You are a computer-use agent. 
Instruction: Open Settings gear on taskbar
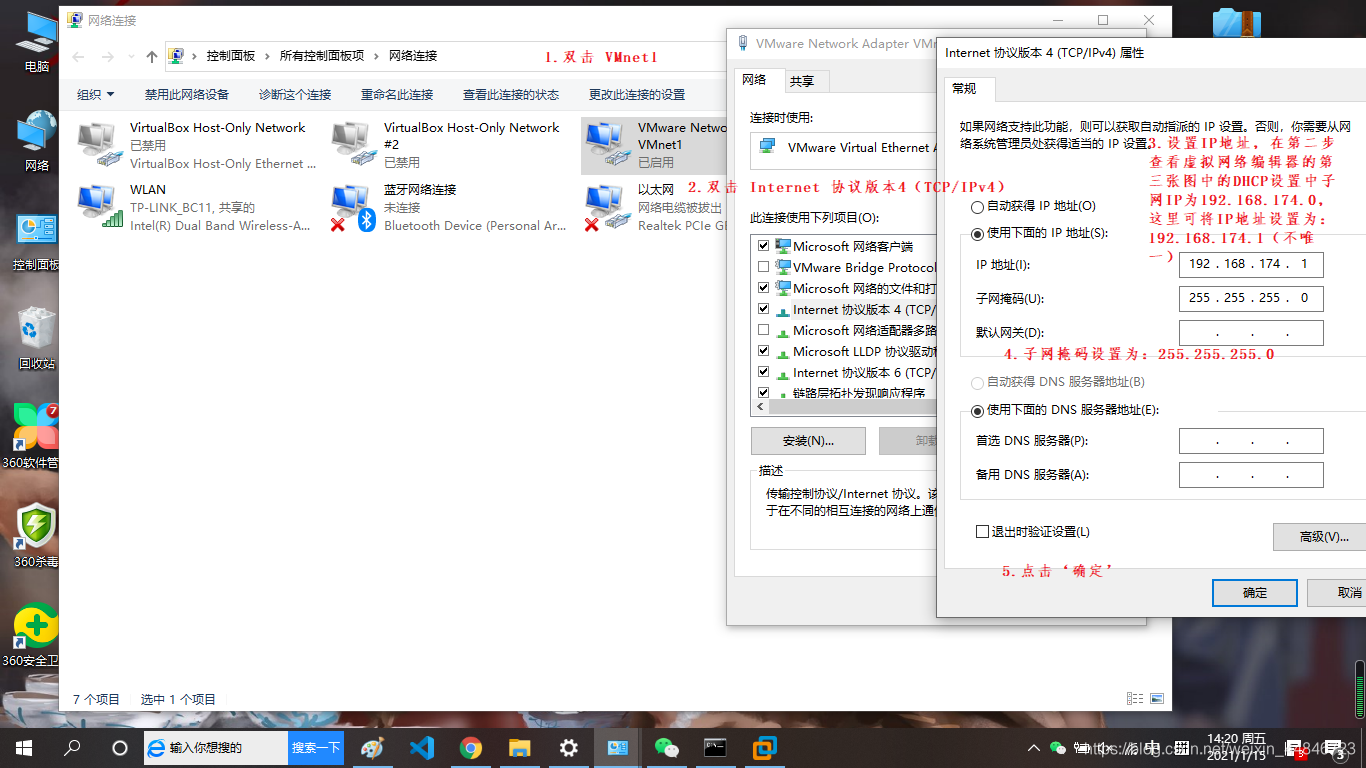point(568,747)
